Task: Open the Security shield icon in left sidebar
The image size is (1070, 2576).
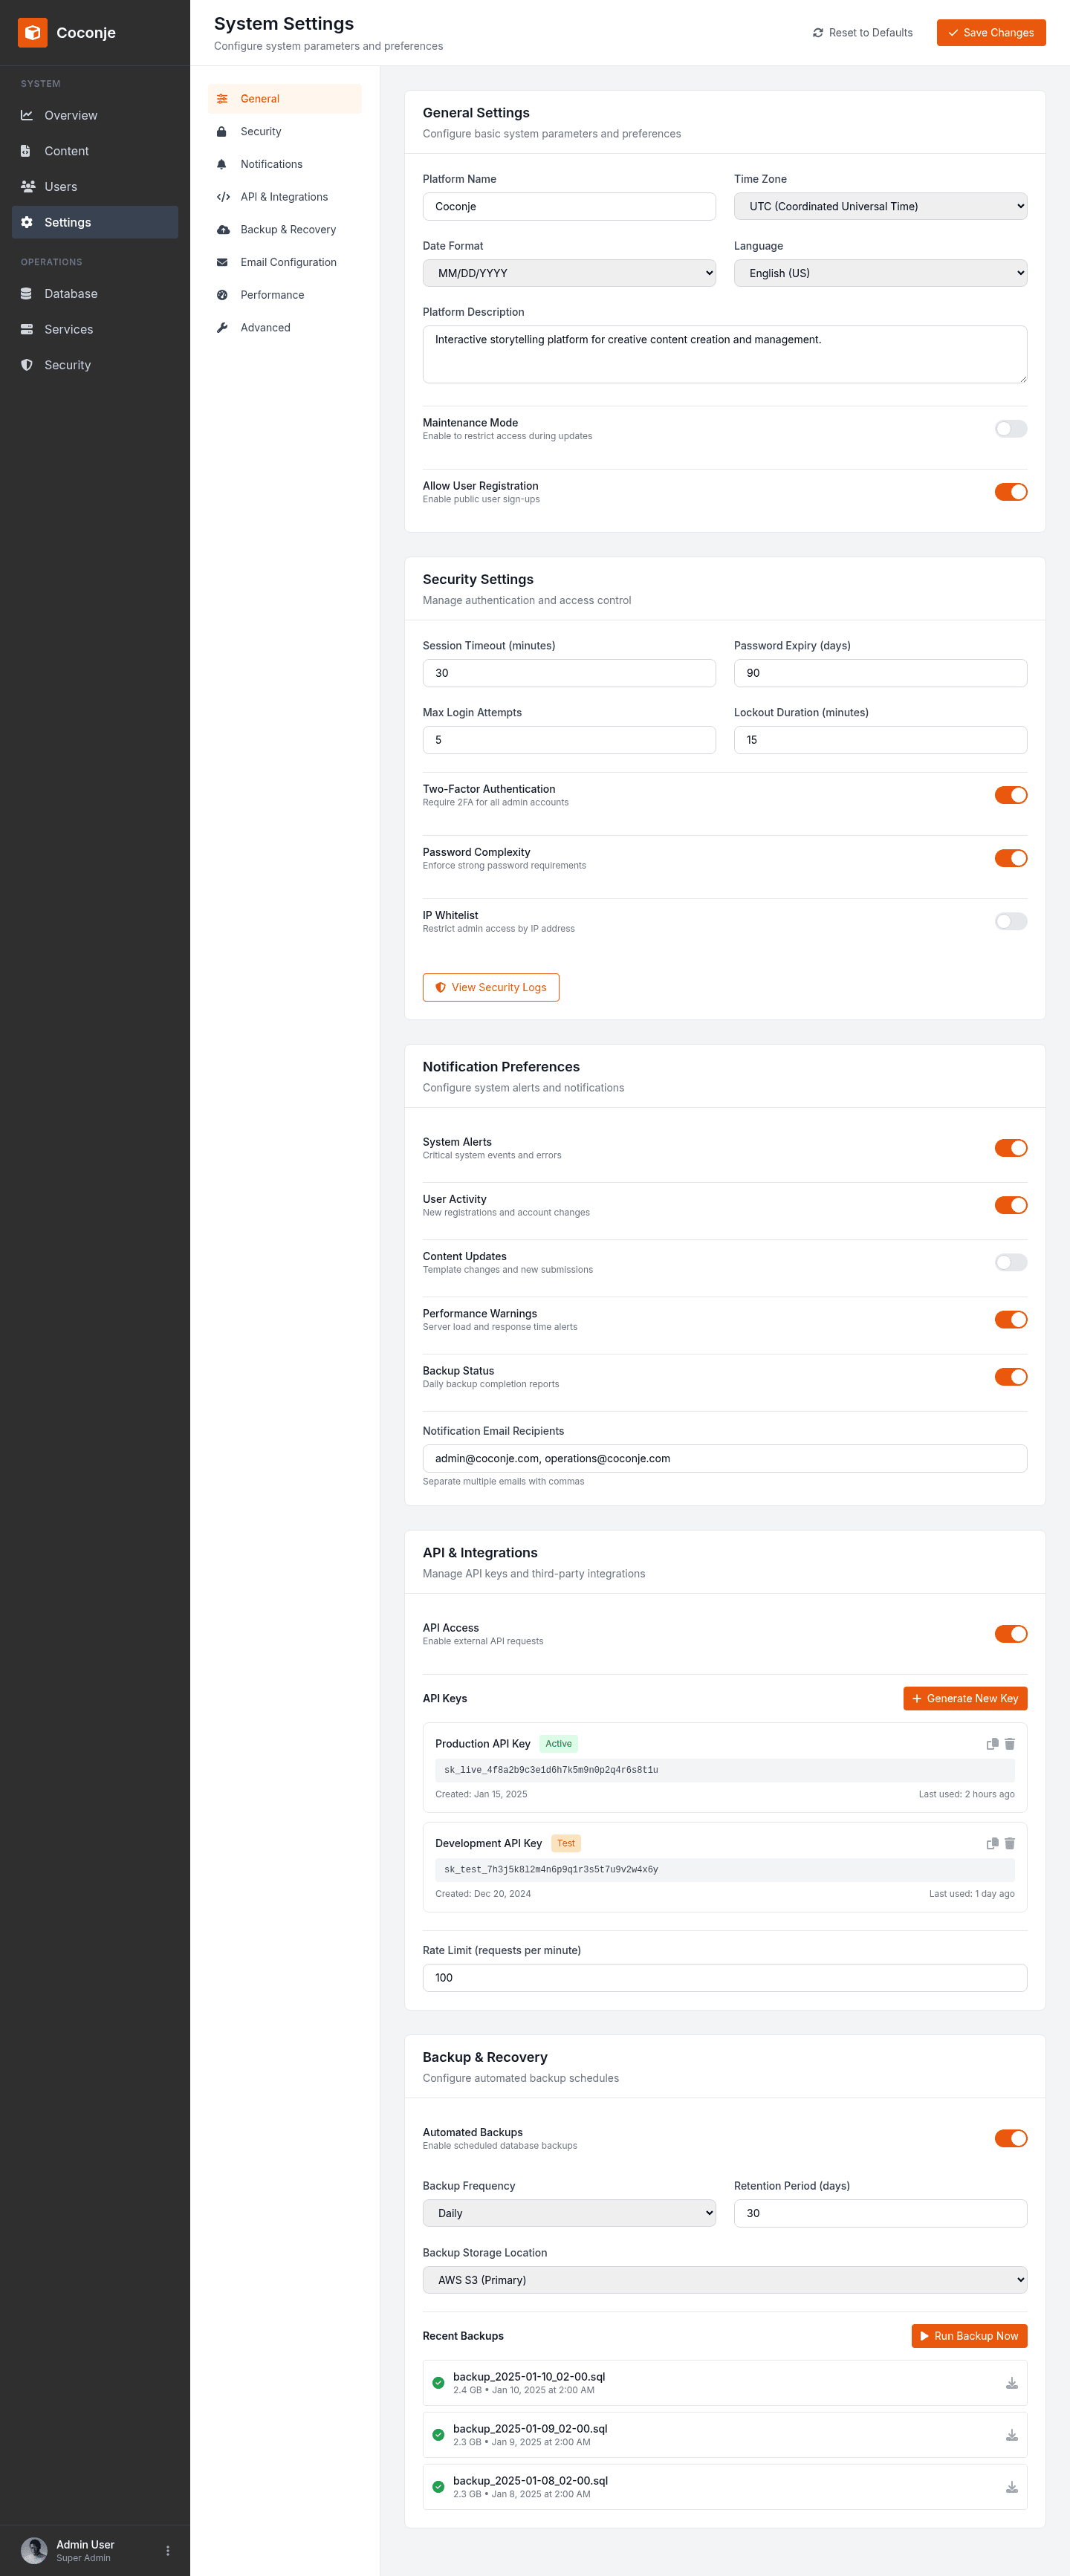Action: [x=27, y=365]
